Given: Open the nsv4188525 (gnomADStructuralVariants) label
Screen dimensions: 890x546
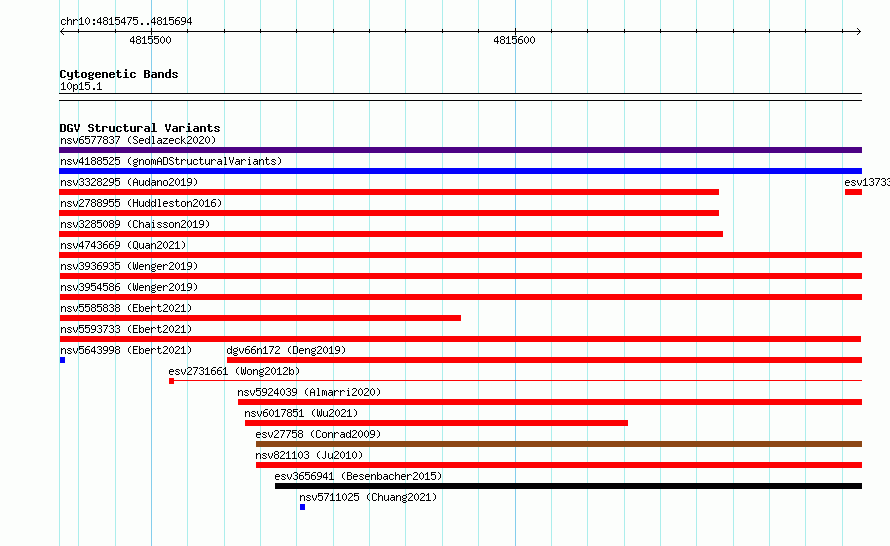Looking at the screenshot, I should (171, 161).
